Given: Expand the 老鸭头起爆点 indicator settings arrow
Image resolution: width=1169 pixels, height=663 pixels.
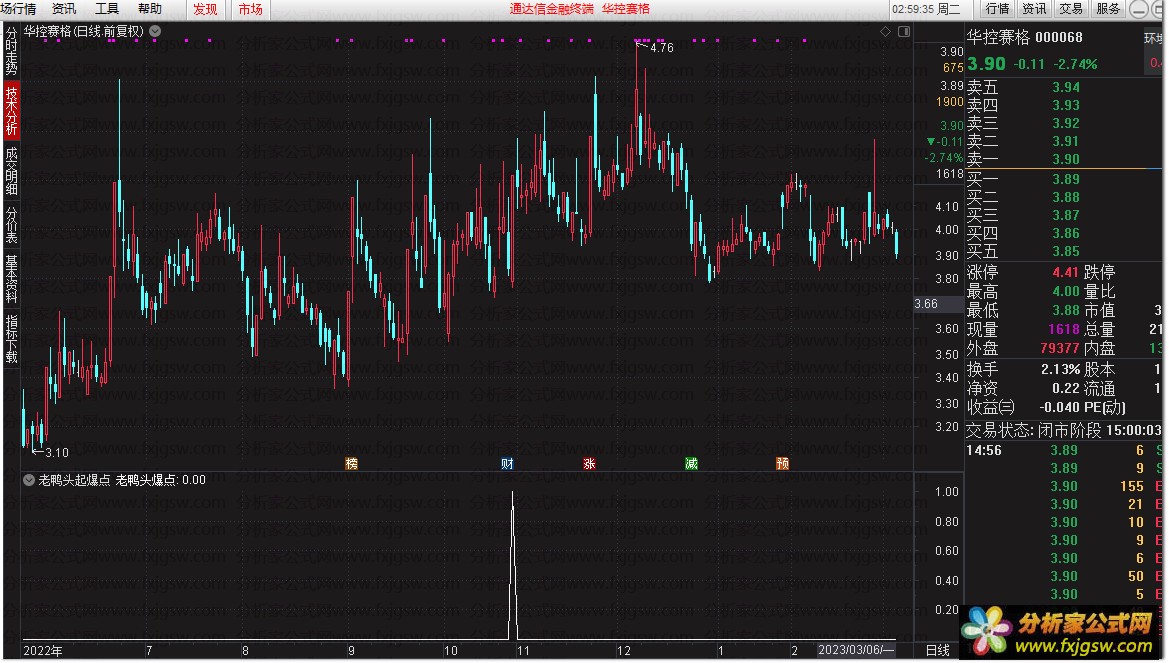Looking at the screenshot, I should (x=28, y=480).
